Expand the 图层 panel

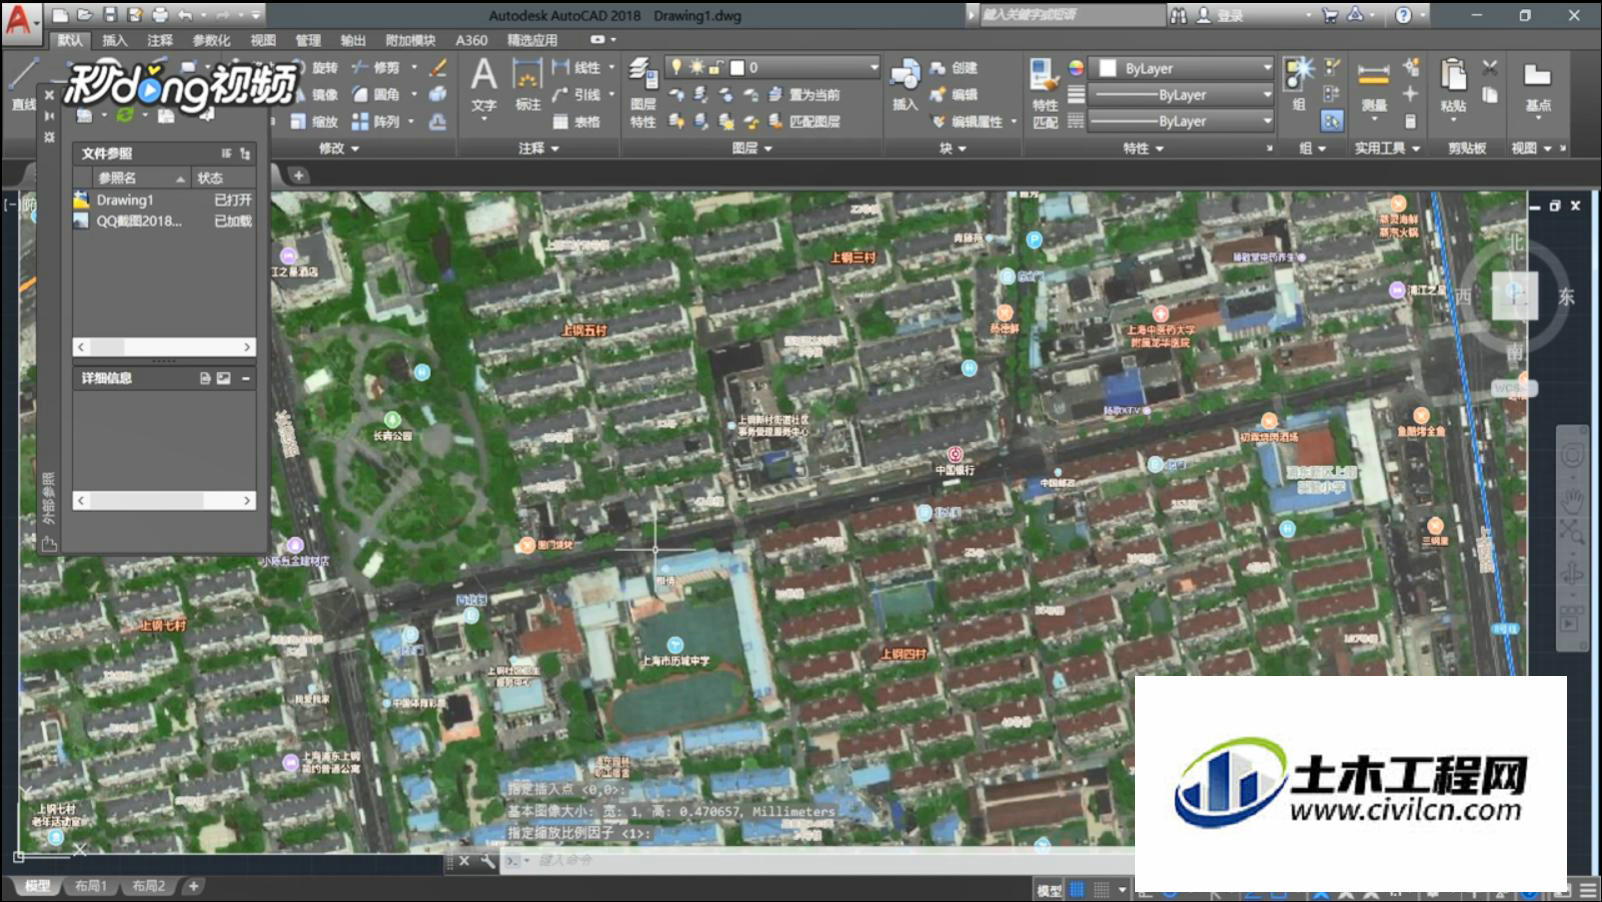752,148
